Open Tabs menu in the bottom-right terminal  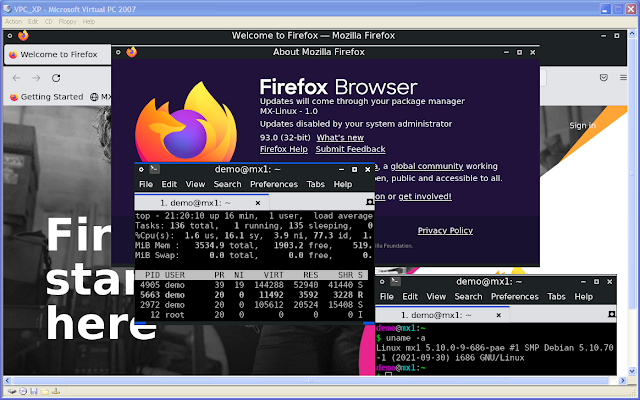pyautogui.click(x=556, y=296)
